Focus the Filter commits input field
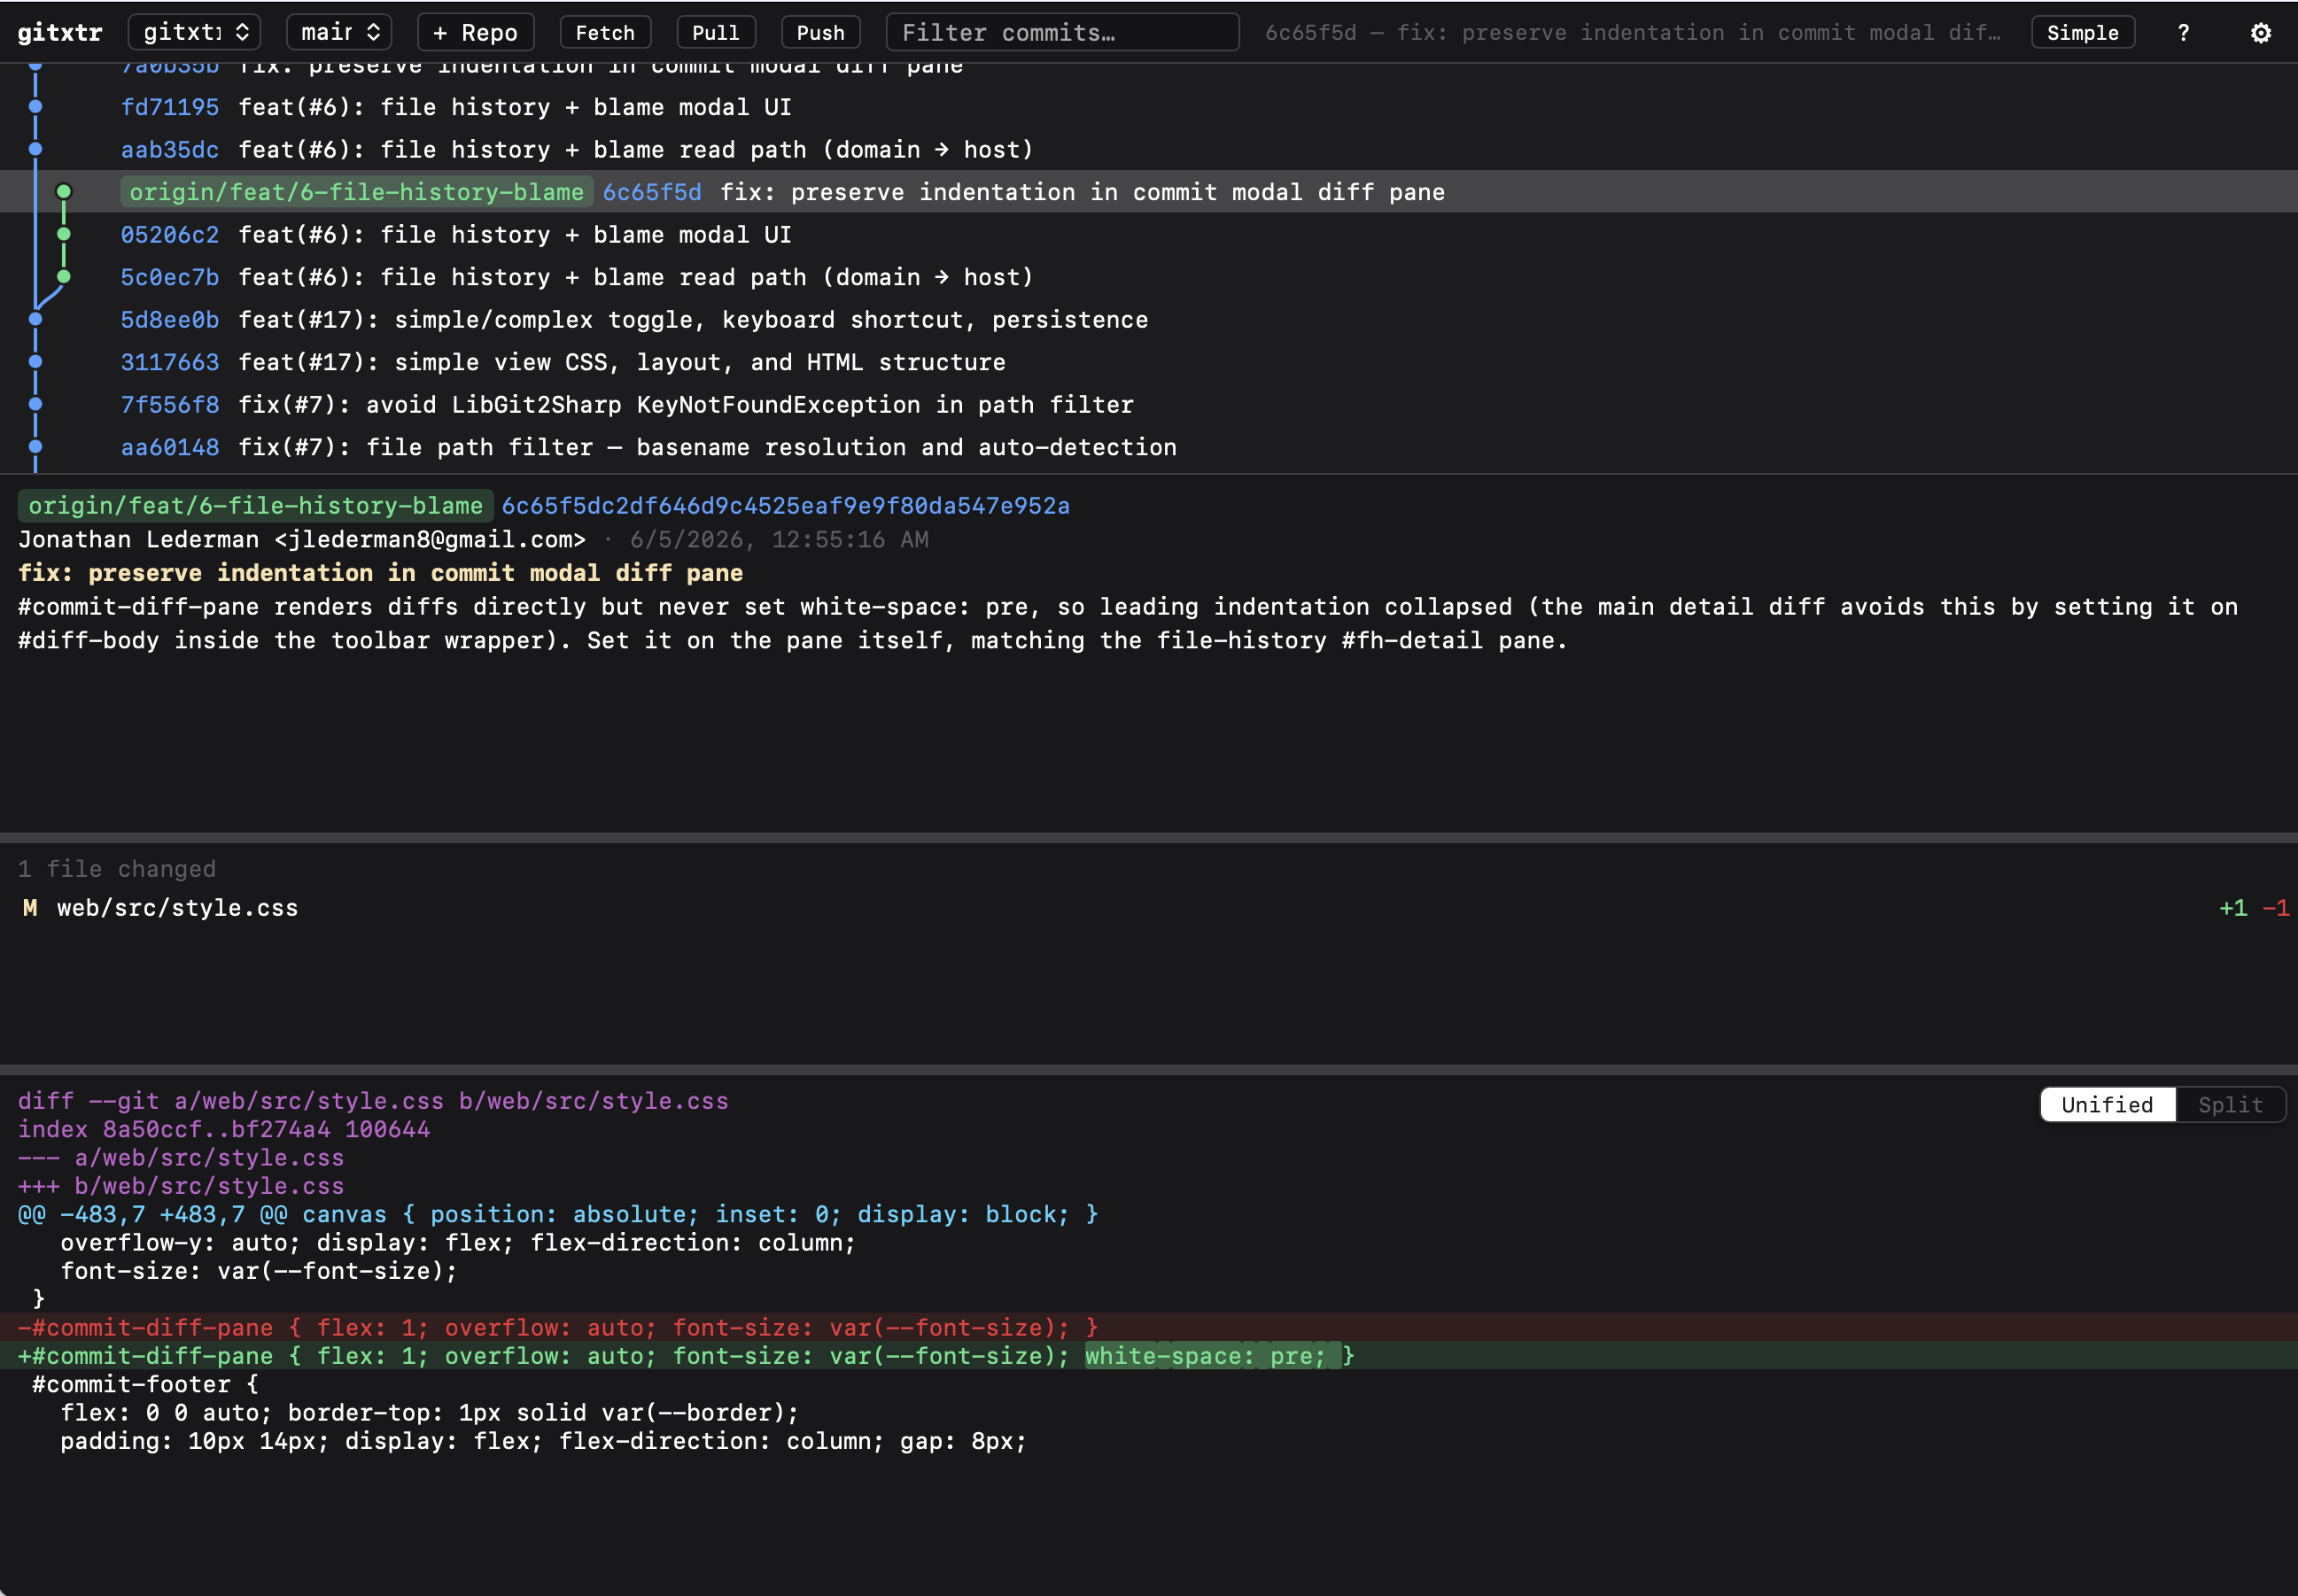This screenshot has width=2298, height=1596. [1062, 32]
